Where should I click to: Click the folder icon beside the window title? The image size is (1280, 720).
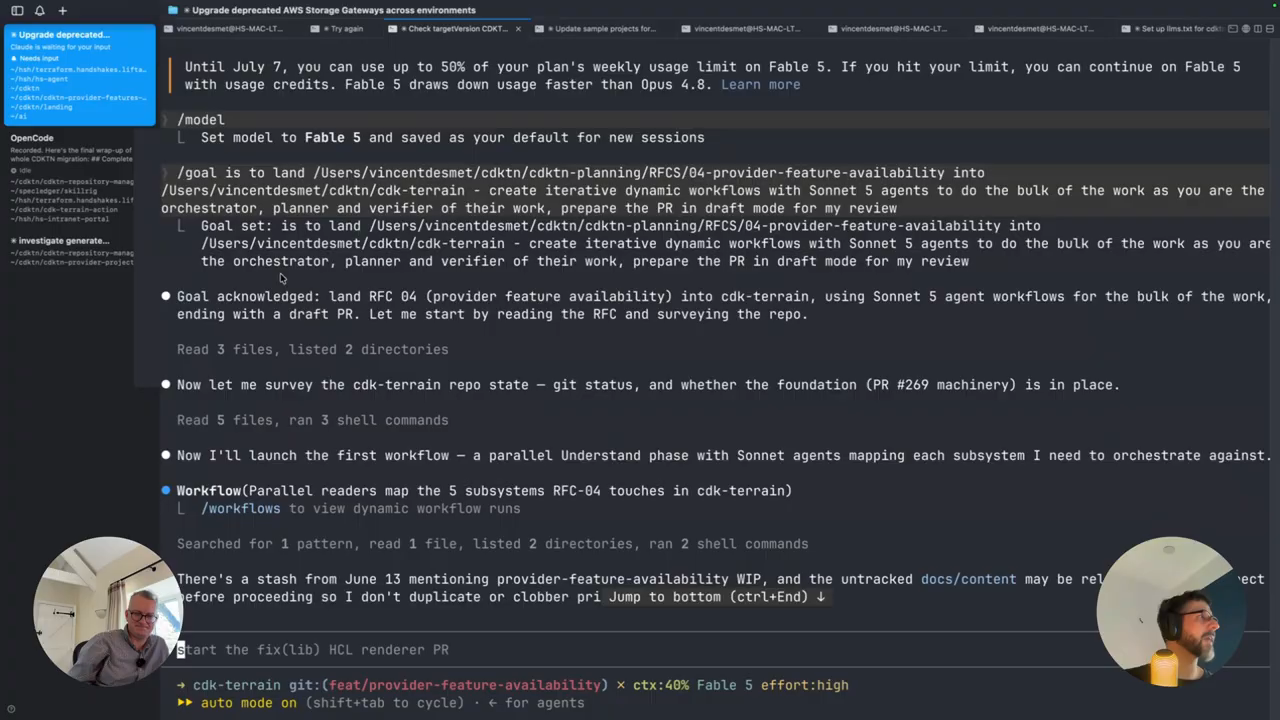point(173,10)
